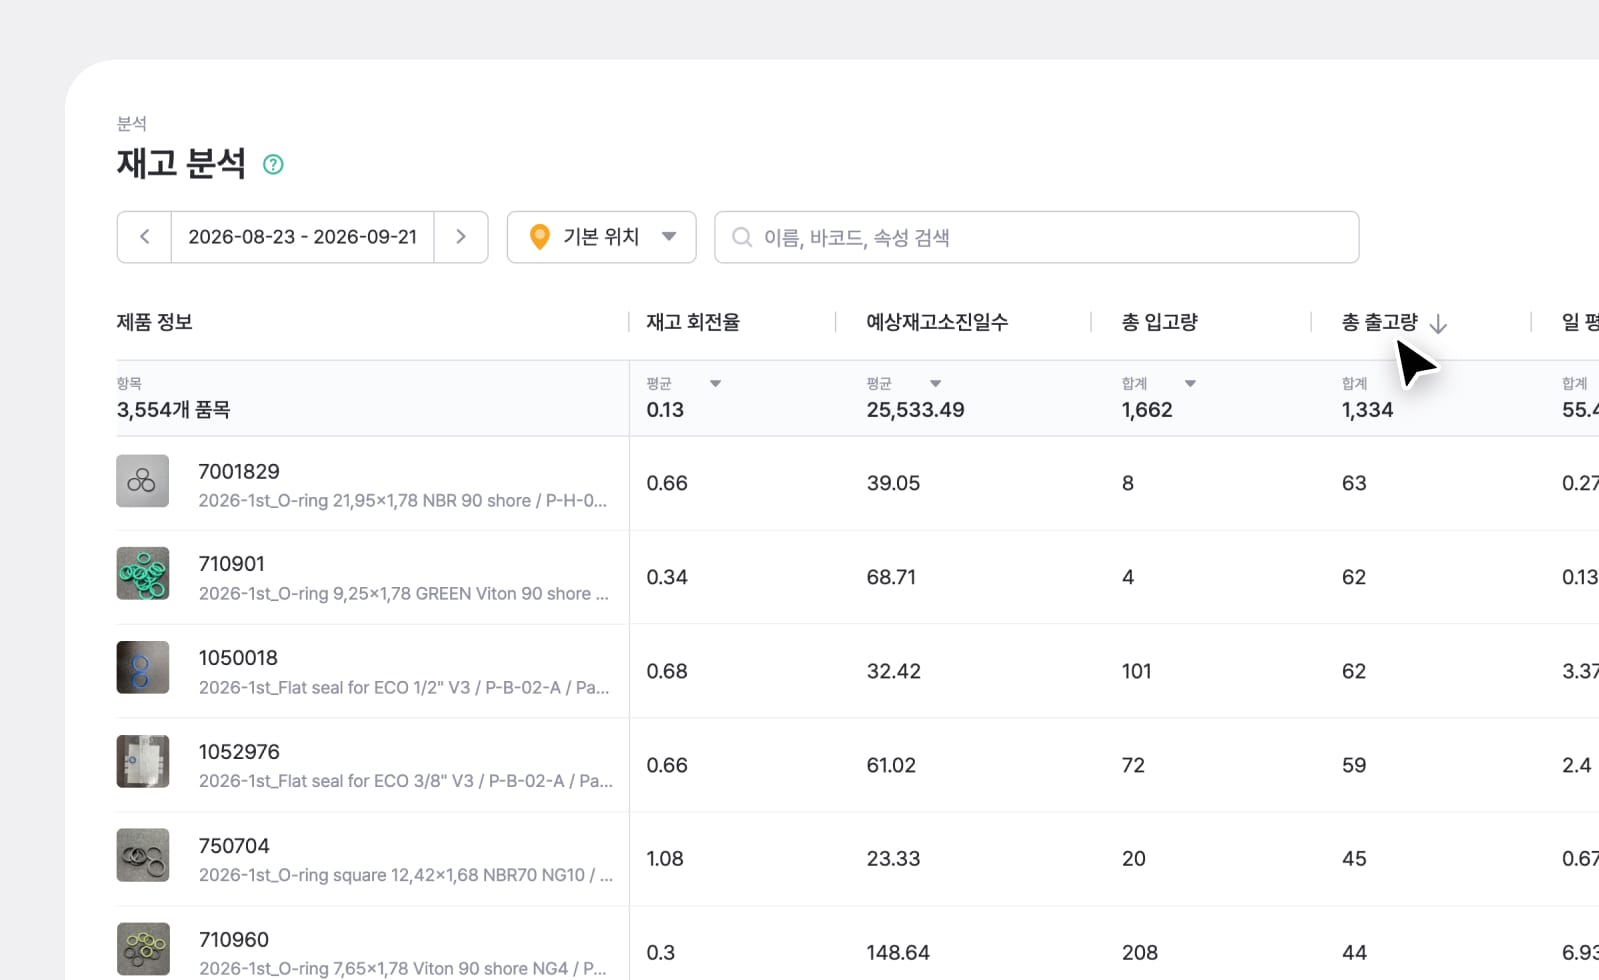The height and width of the screenshot is (980, 1599).
Task: Select product name 710960
Action: (234, 940)
